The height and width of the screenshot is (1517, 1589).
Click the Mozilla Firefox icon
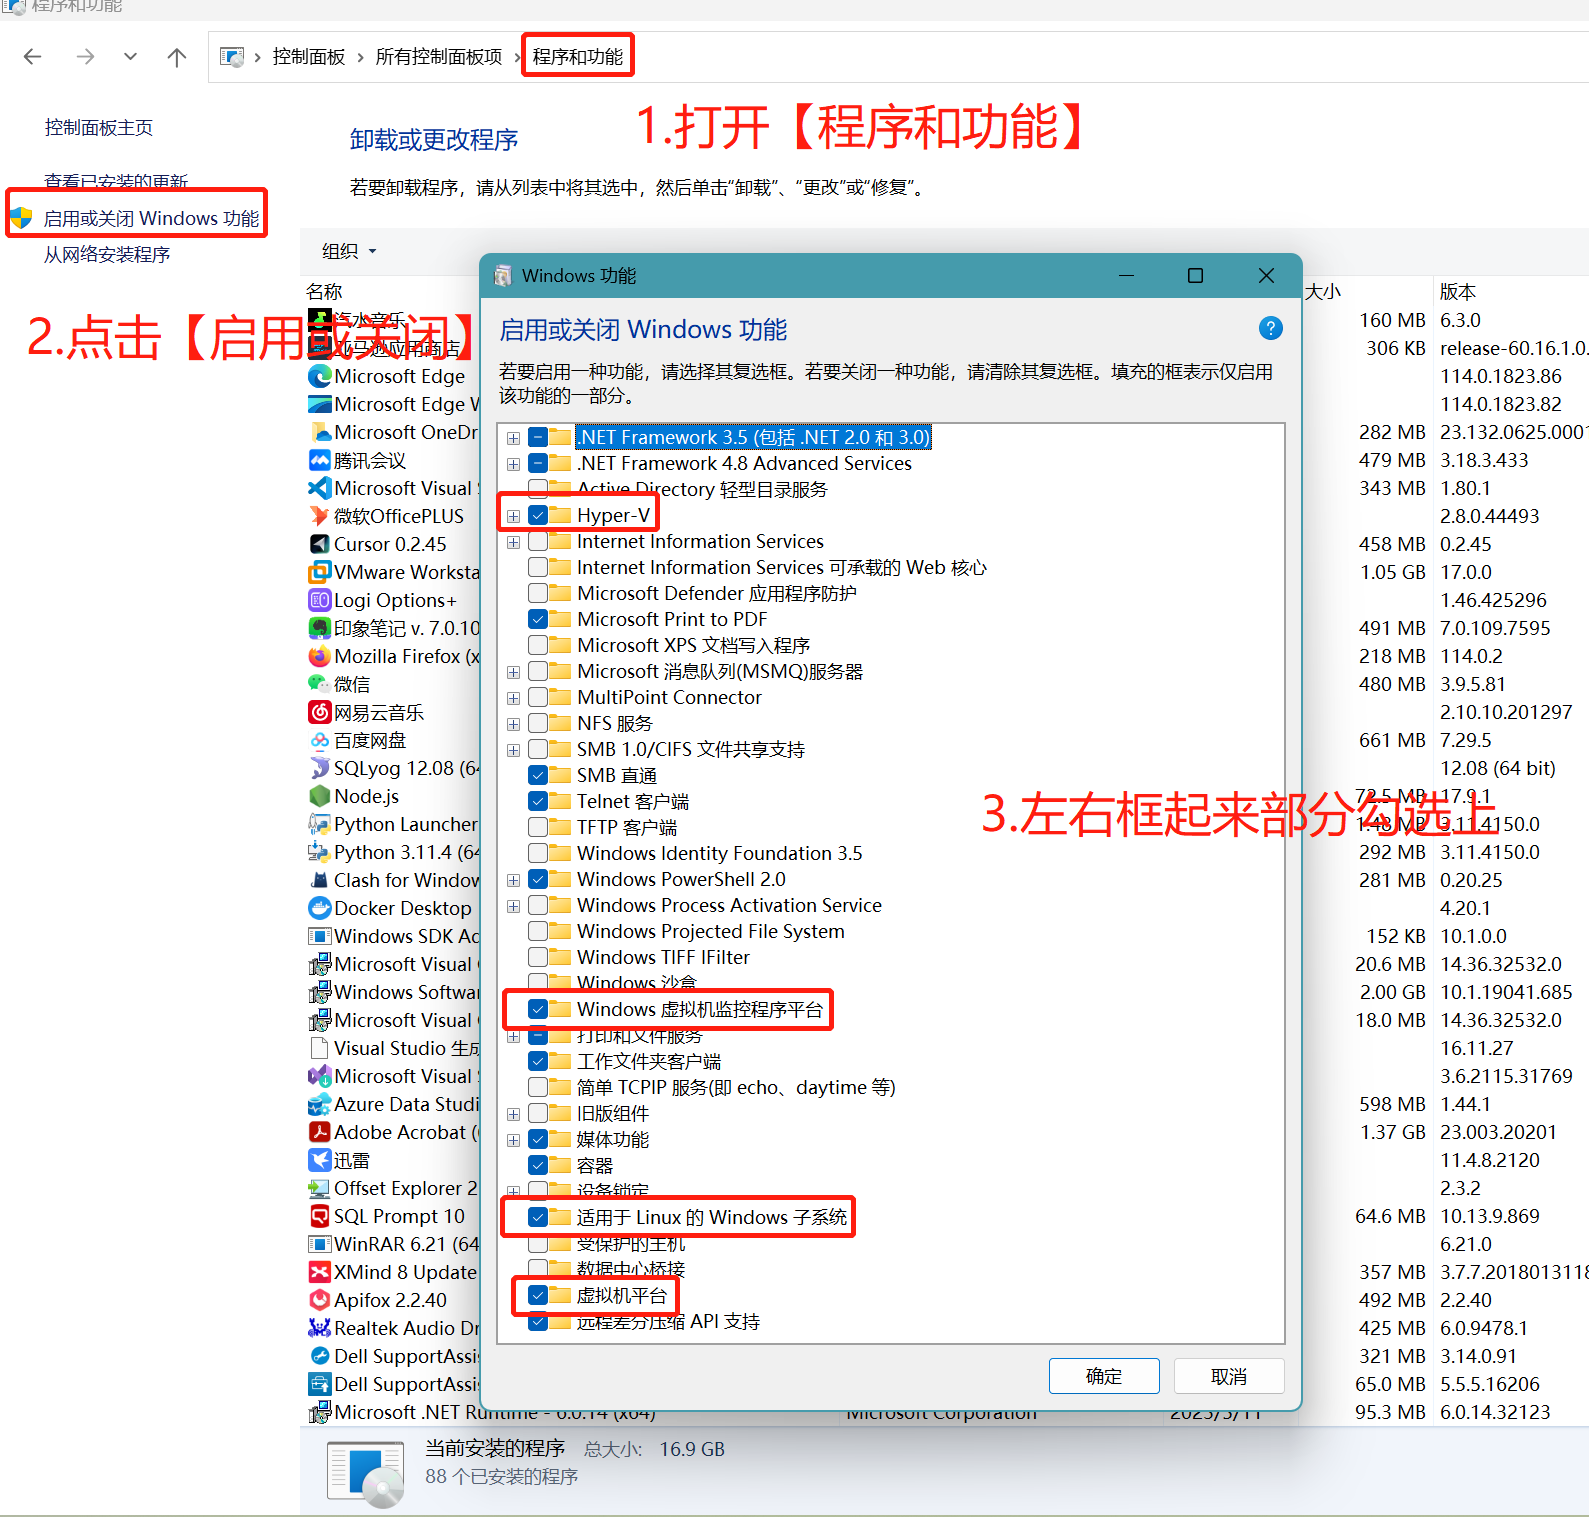click(319, 656)
